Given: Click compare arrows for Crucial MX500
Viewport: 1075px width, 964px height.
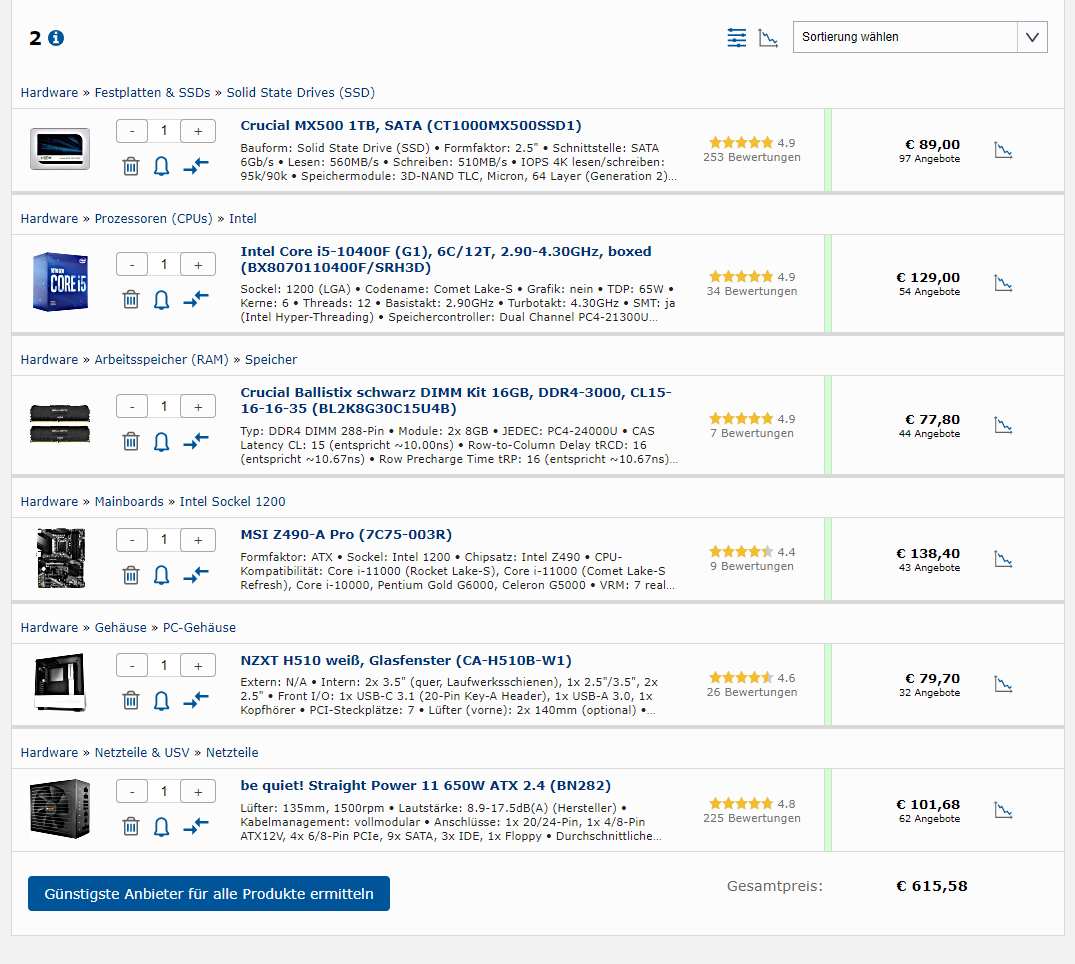Looking at the screenshot, I should 196,165.
